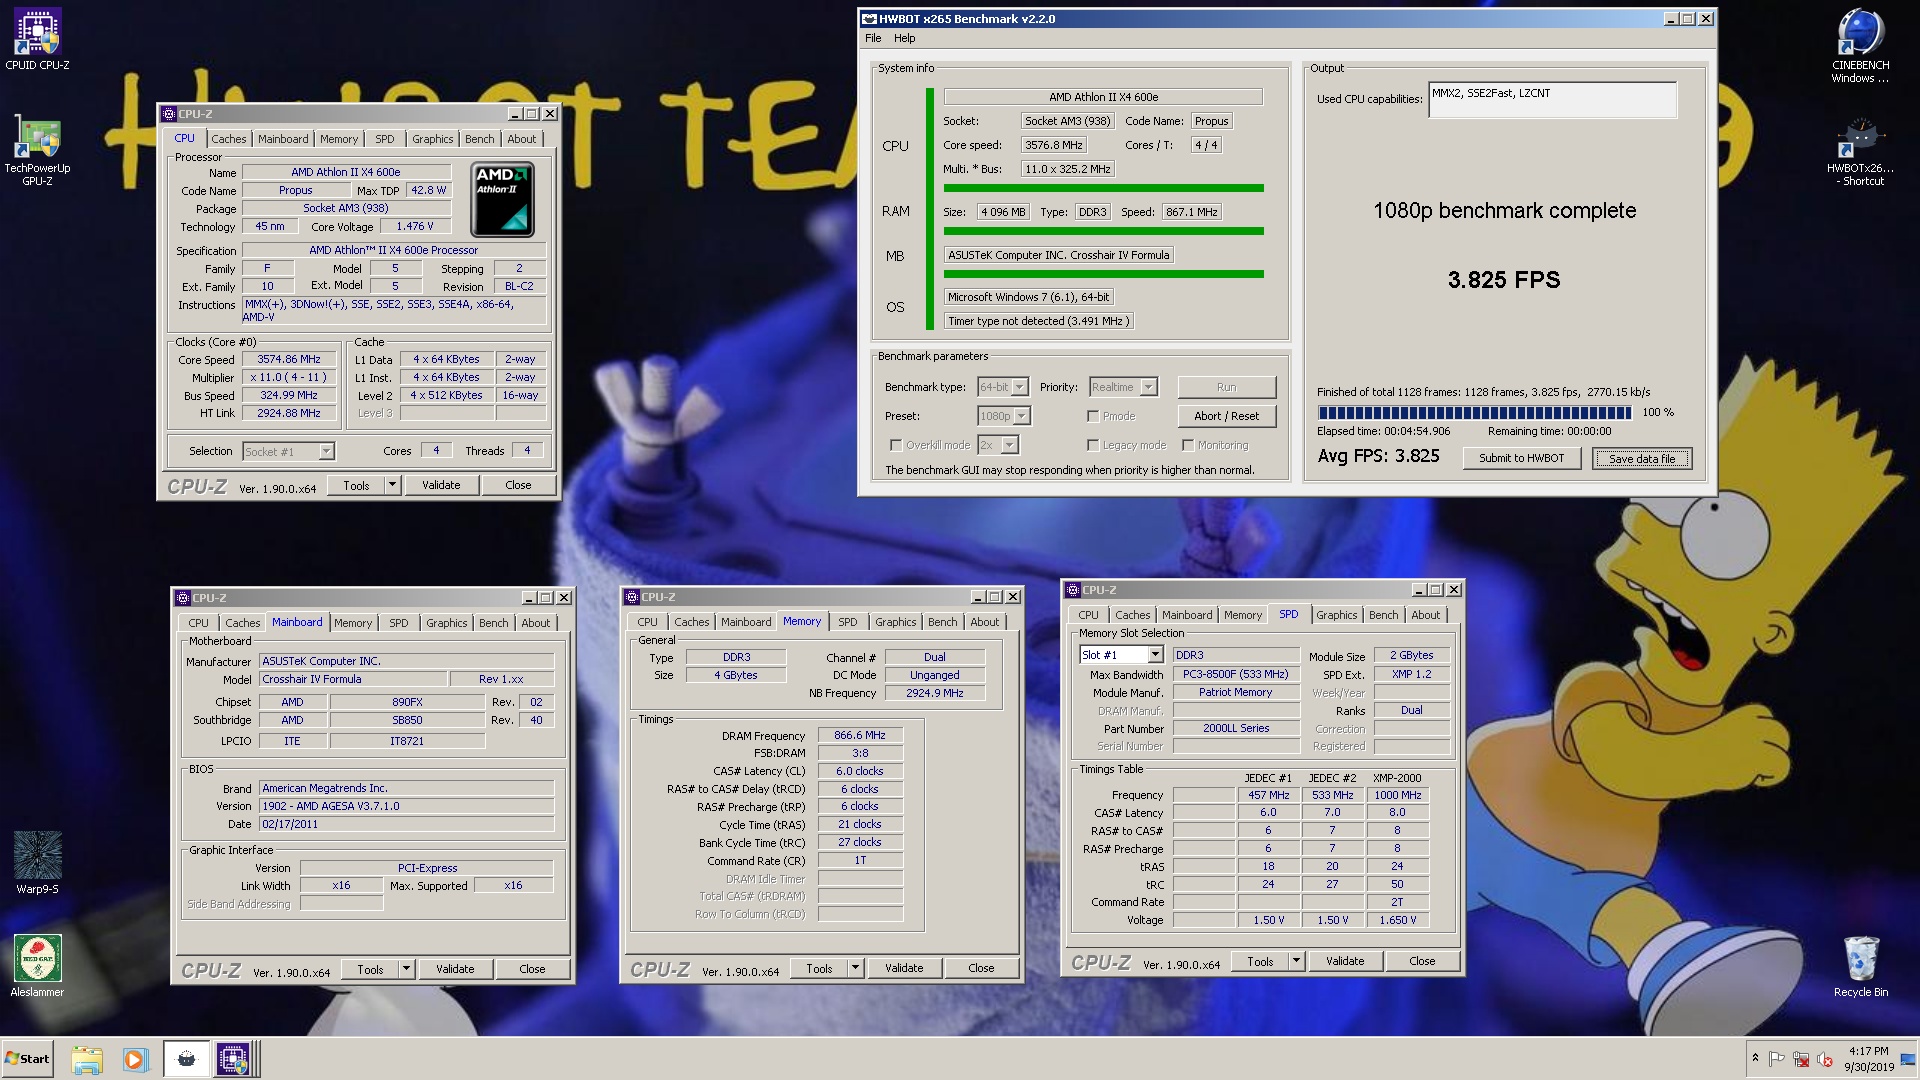This screenshot has width=1920, height=1080.
Task: Open the Aleslammer desktop icon
Action: (37, 965)
